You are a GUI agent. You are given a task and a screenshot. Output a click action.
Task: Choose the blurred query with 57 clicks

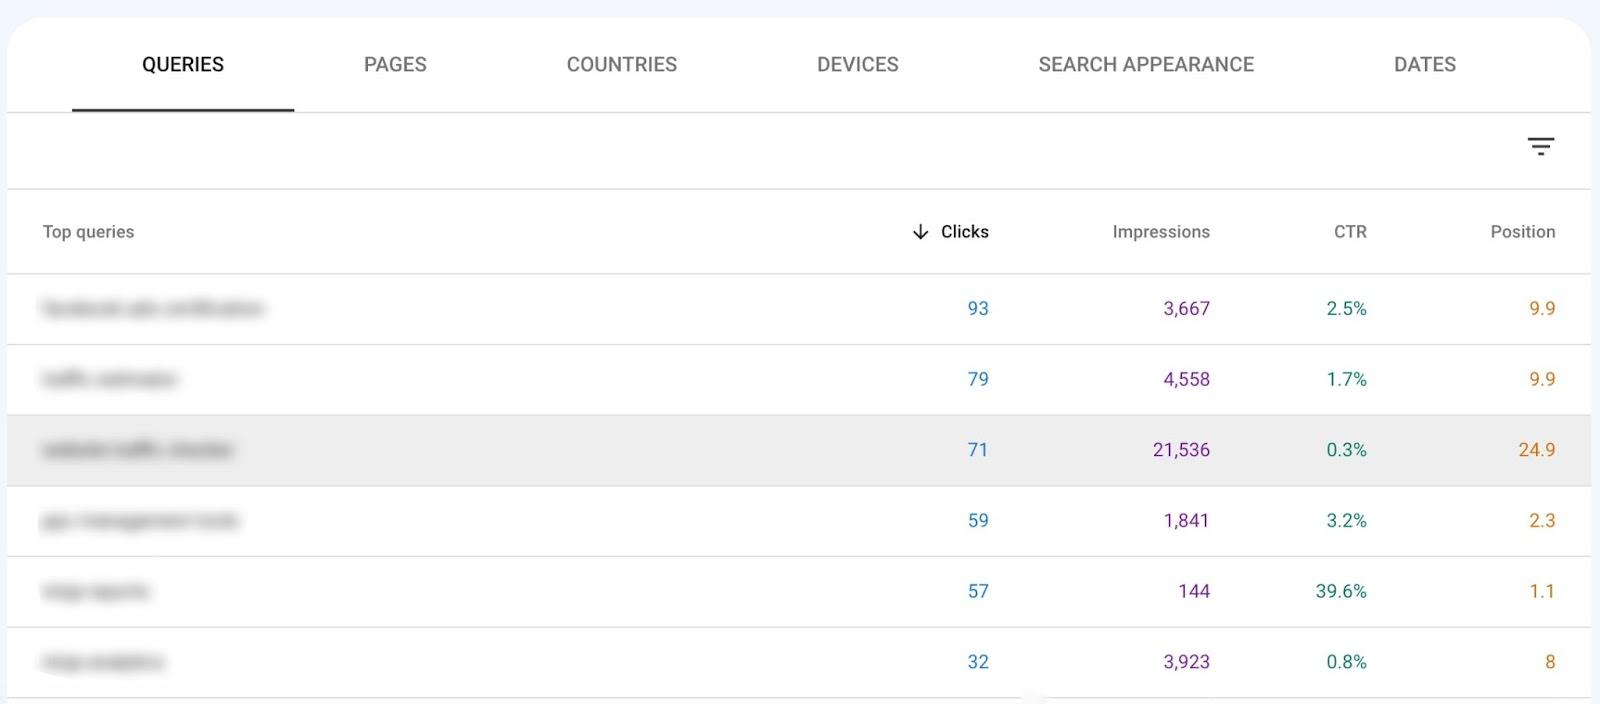[x=95, y=592]
